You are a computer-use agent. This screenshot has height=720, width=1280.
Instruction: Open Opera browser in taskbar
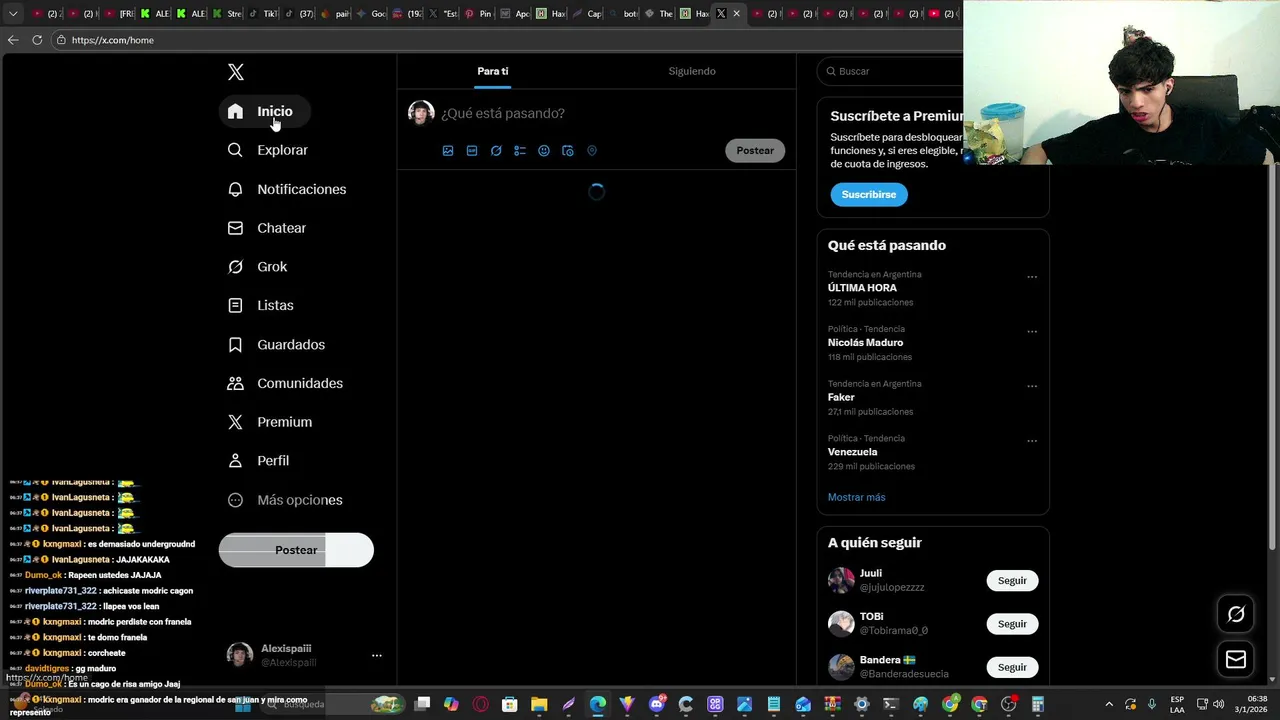click(481, 704)
